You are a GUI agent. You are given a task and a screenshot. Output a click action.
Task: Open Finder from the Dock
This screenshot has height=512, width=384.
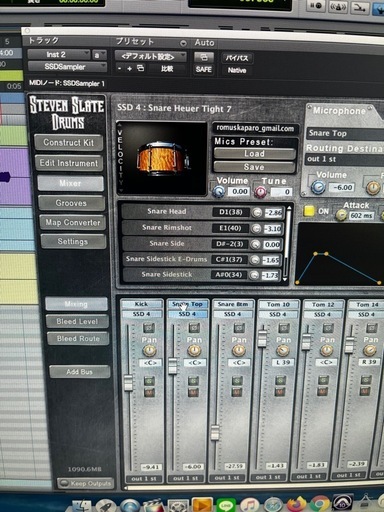81,506
